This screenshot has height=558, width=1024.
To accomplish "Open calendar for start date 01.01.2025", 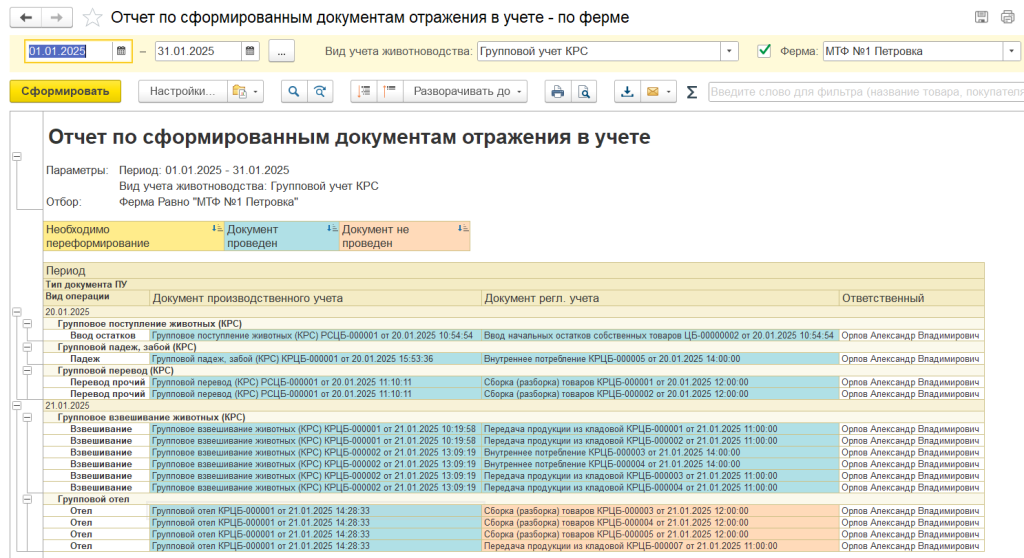I will [121, 51].
